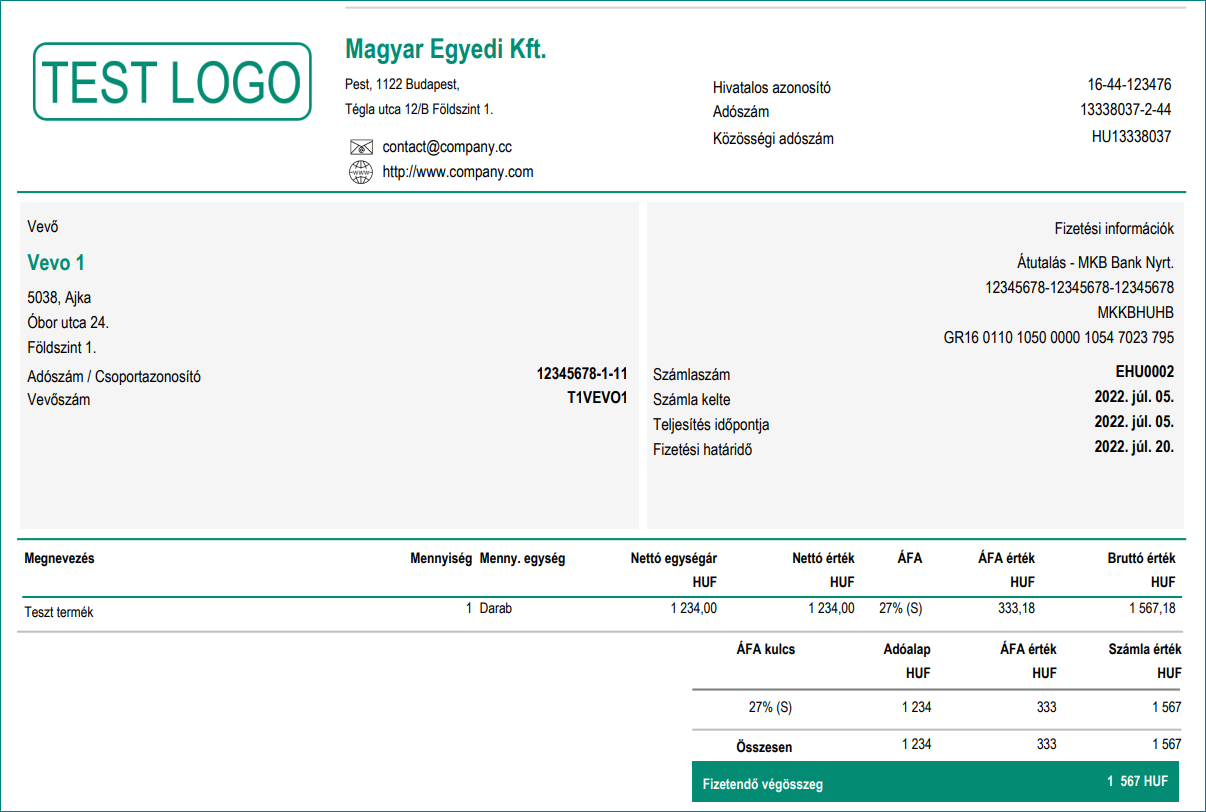The image size is (1206, 812).
Task: Click the Fizetési információk heading
Action: [x=1114, y=229]
